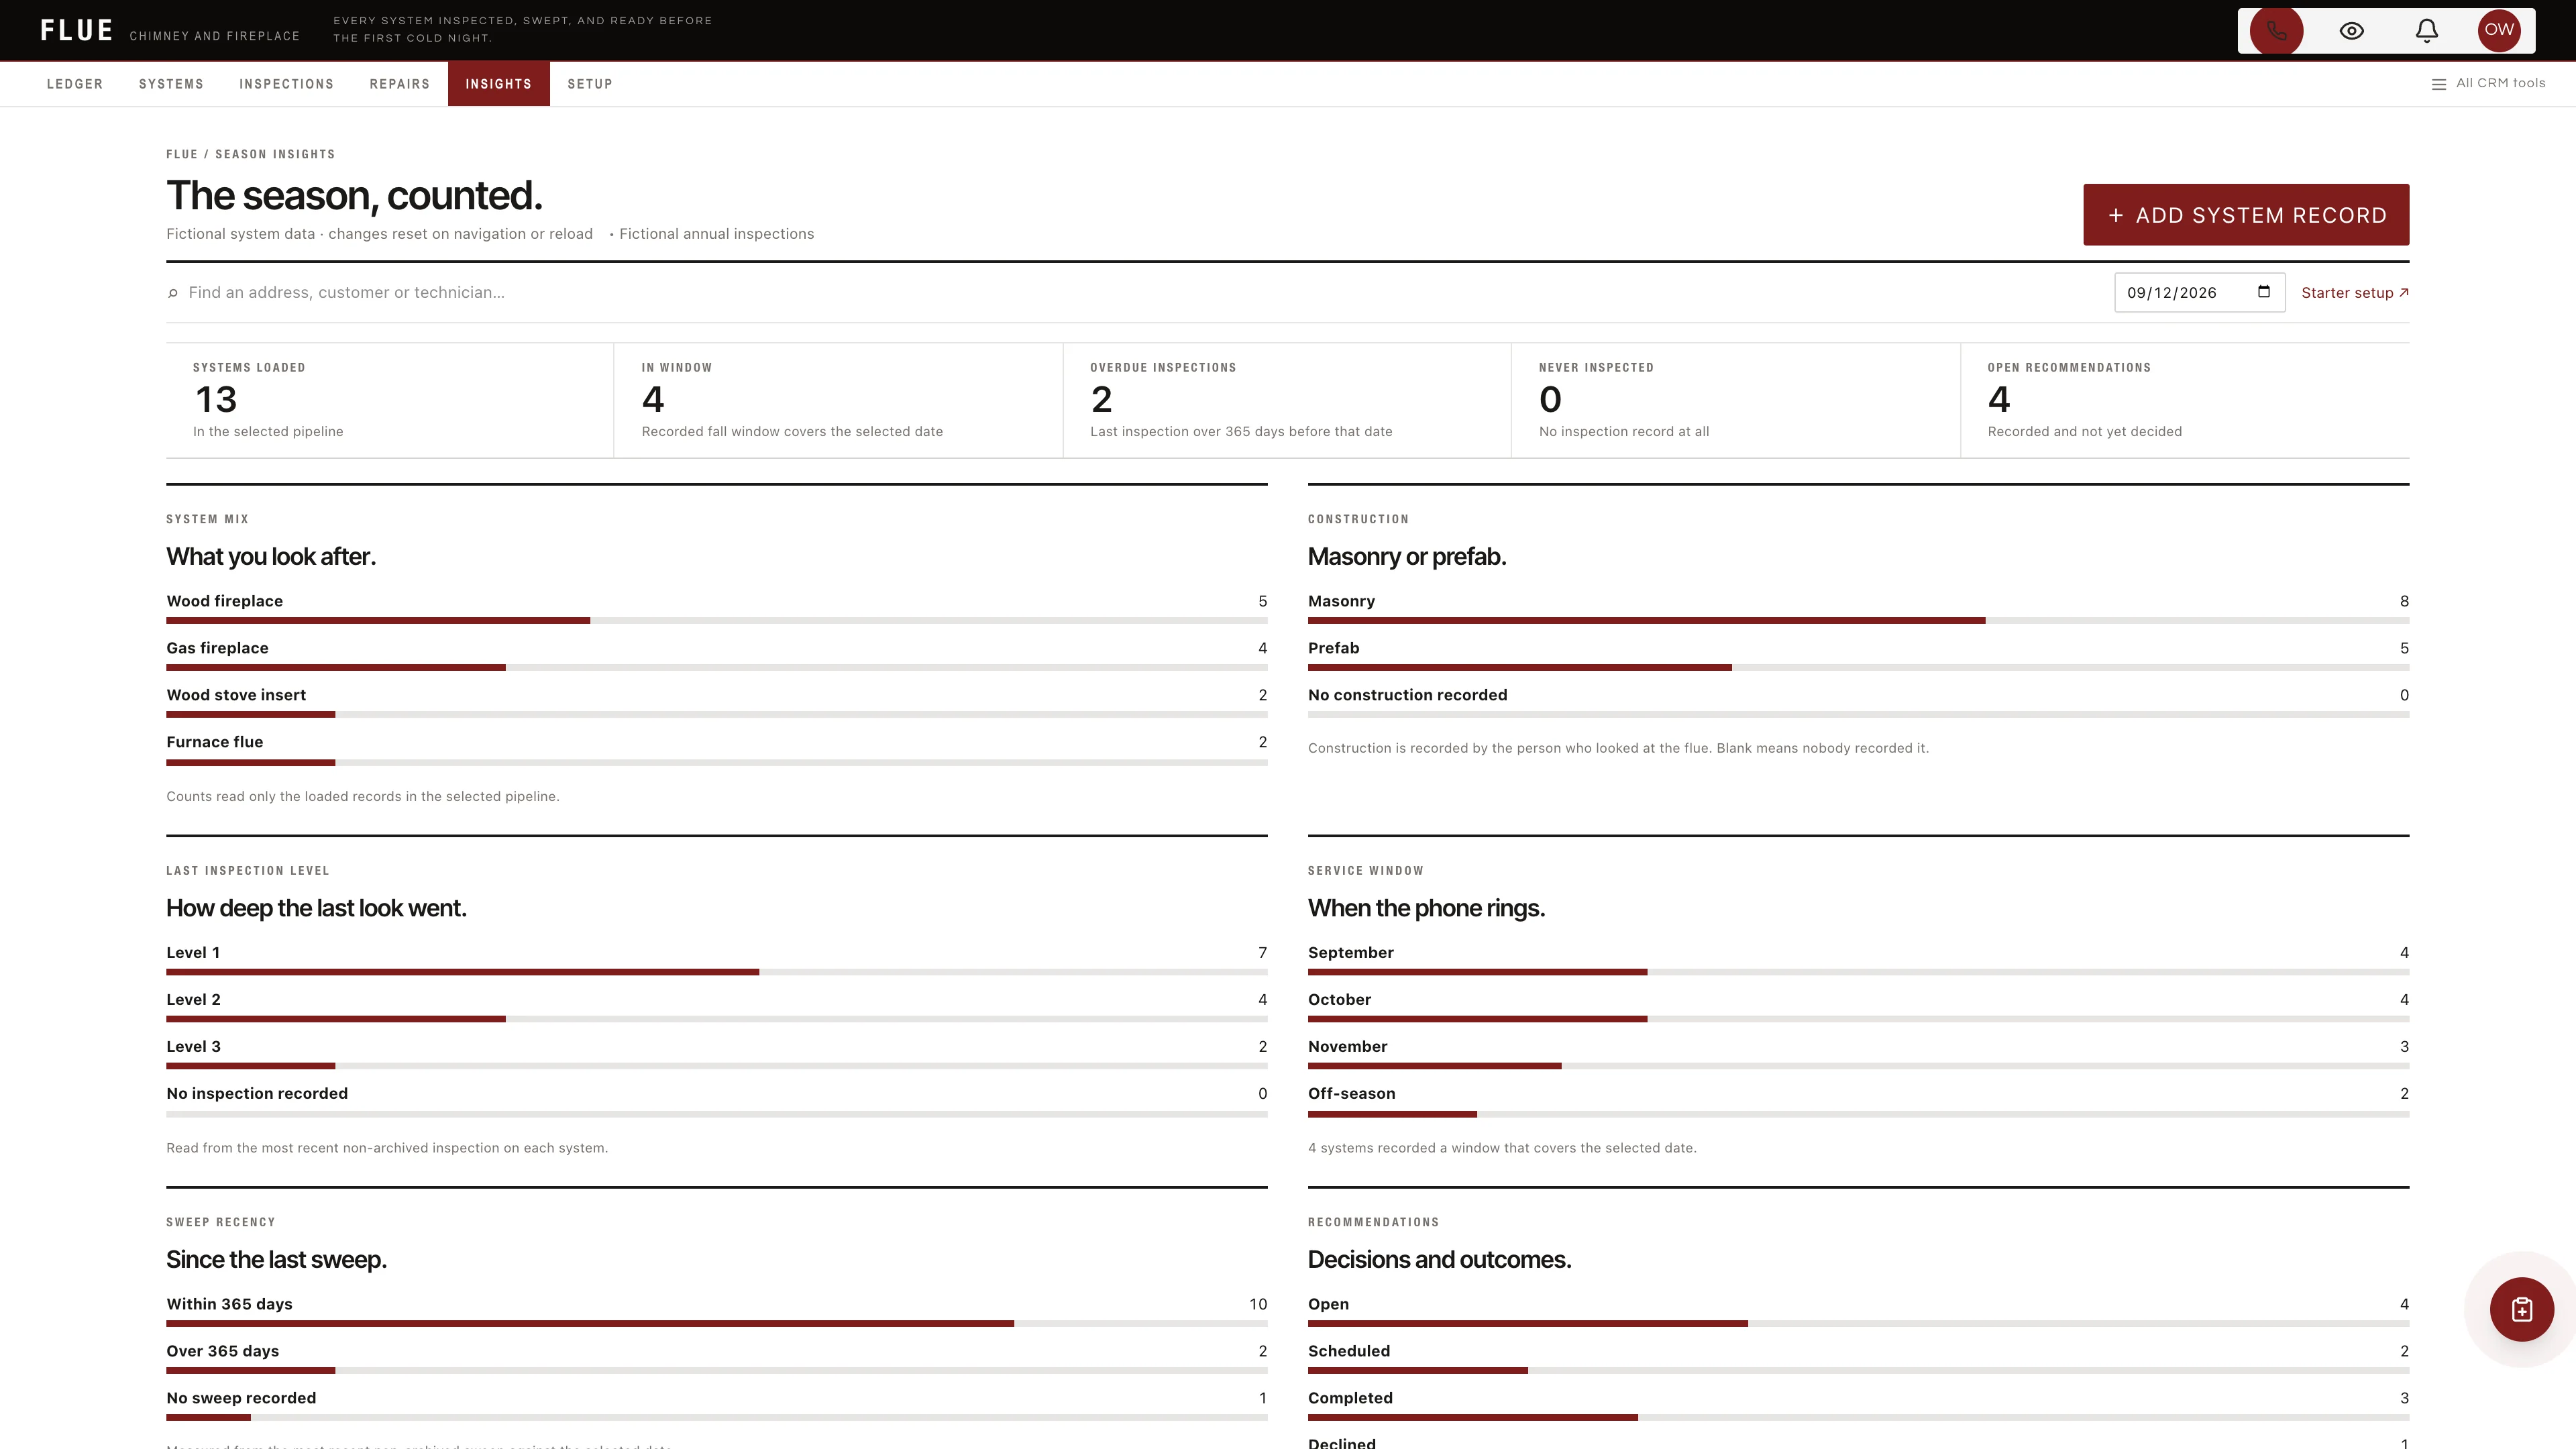Screen dimensions: 2576x1449
Task: Select the Level 3 inspection row
Action: (717, 1055)
